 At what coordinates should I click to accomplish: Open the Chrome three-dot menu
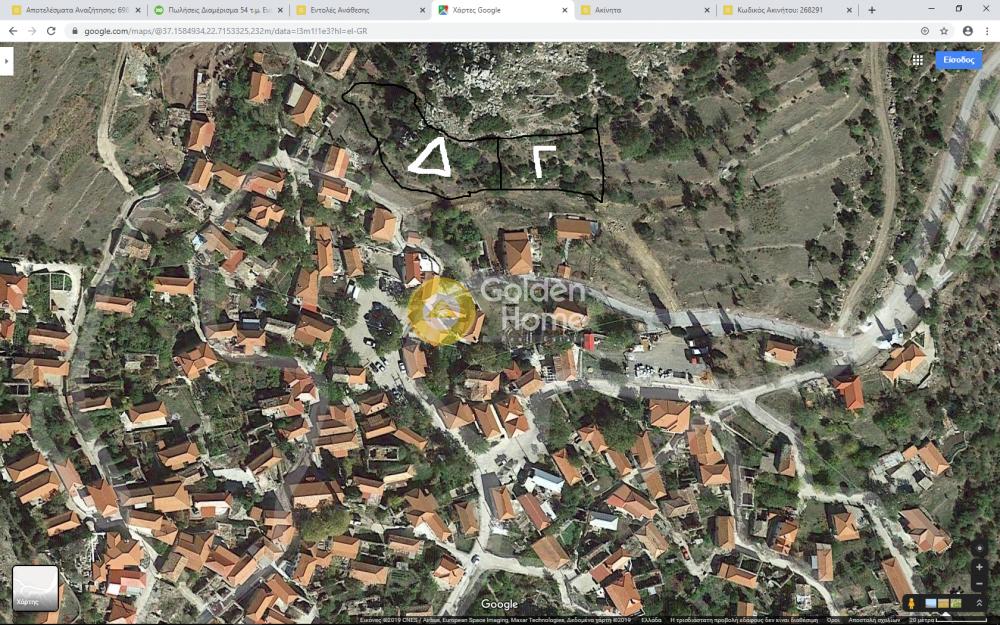tap(987, 31)
